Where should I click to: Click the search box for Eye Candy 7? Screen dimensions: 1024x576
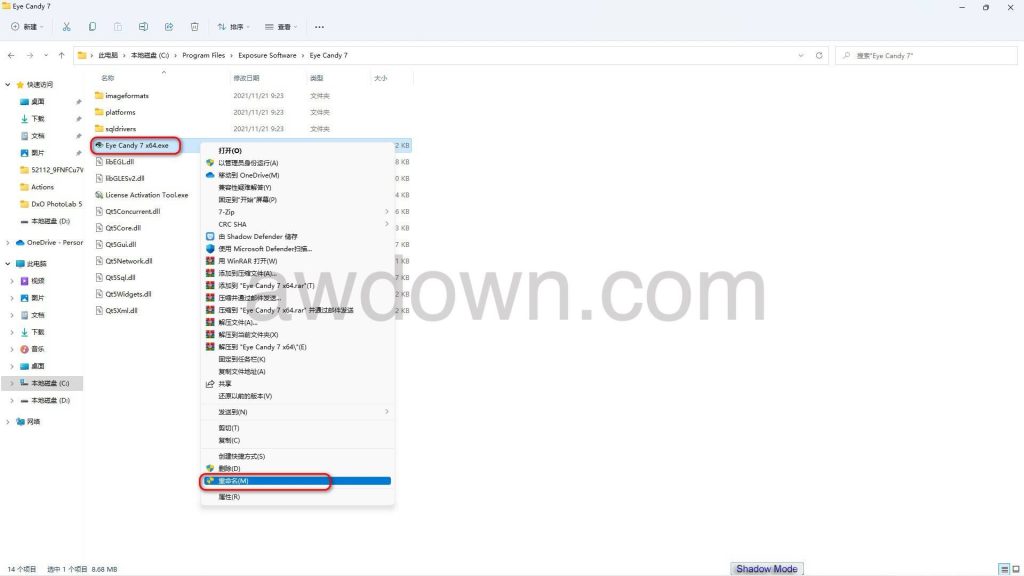tap(925, 55)
